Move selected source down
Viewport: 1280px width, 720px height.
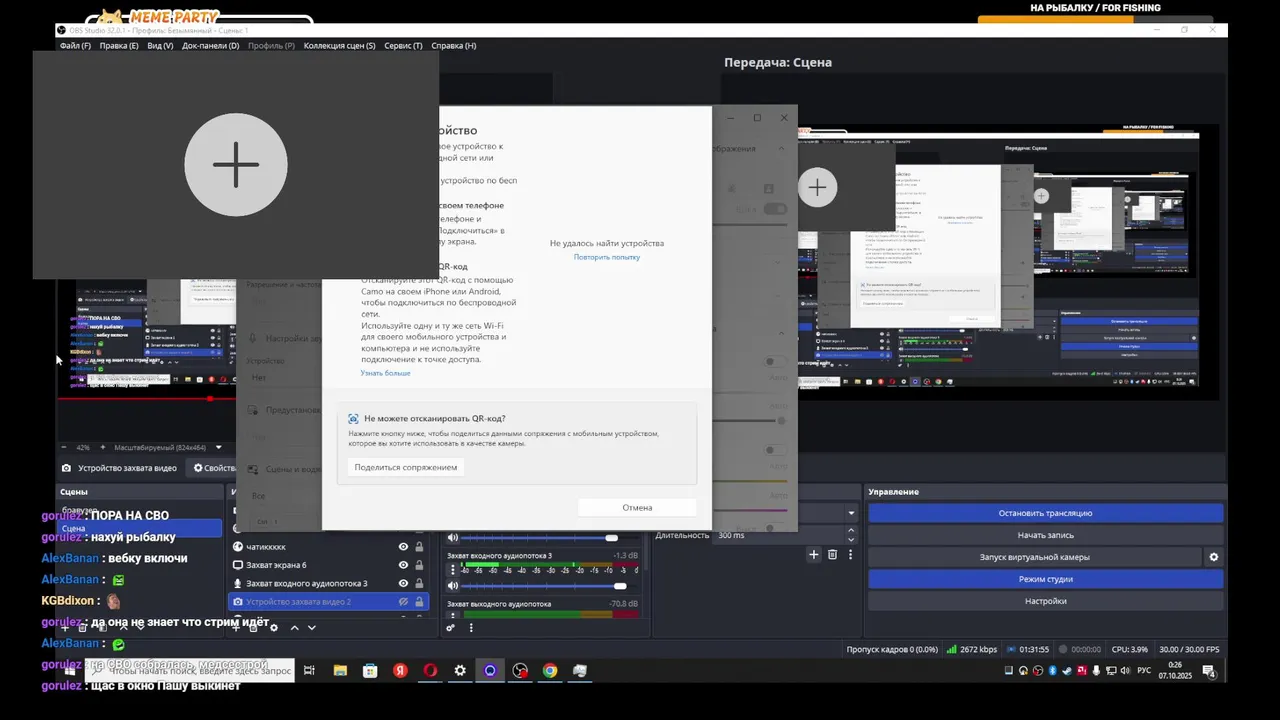click(x=312, y=628)
